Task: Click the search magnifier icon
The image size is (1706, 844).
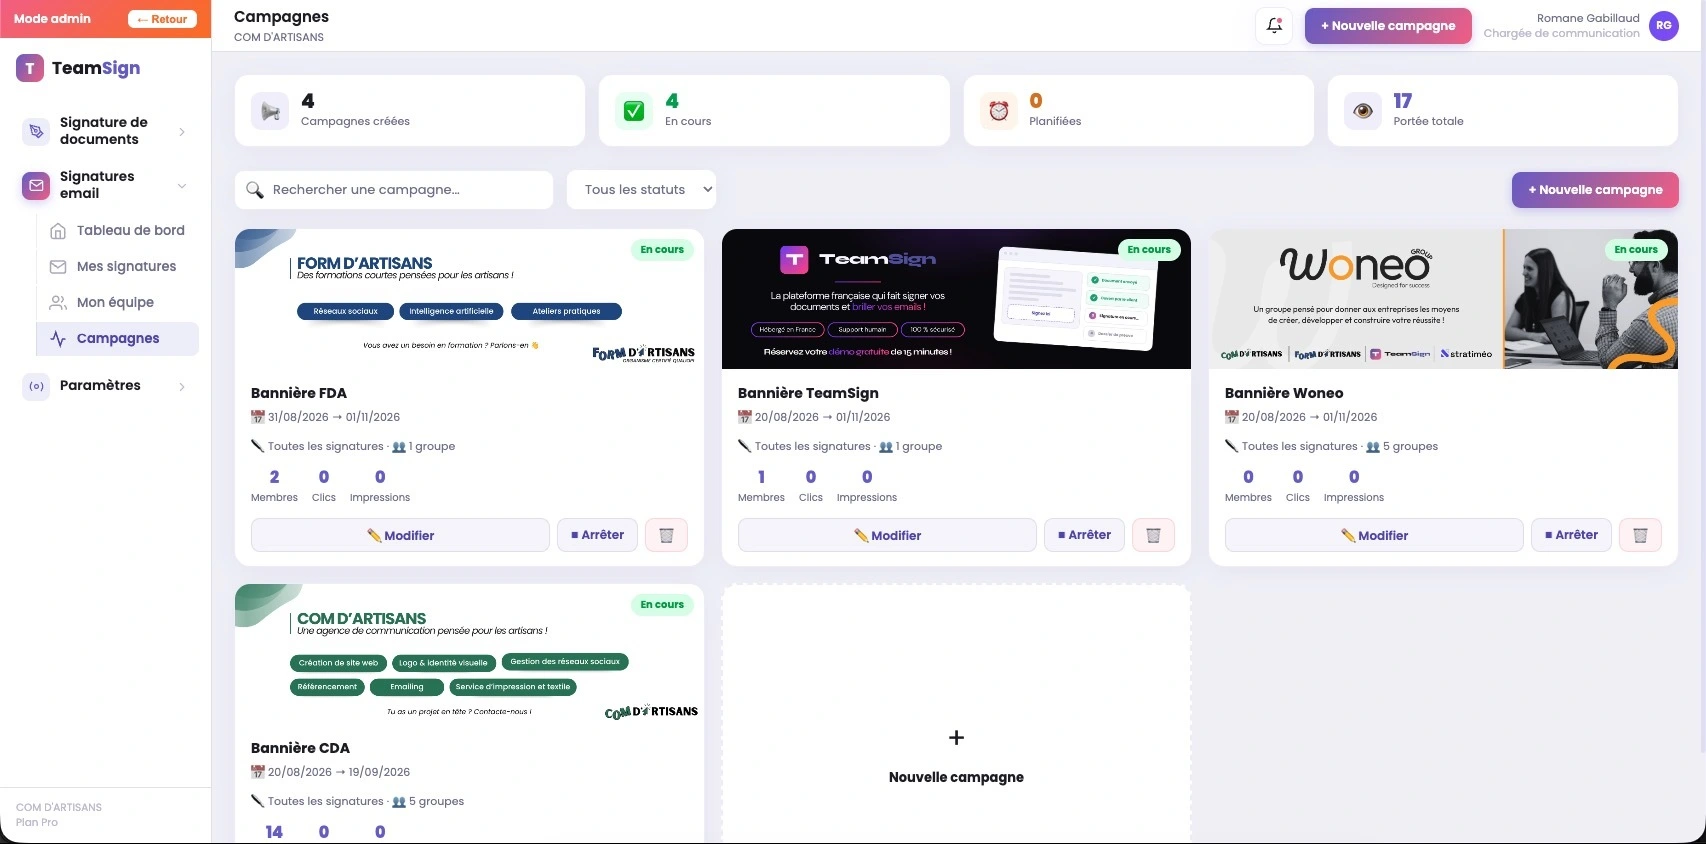Action: (x=255, y=190)
